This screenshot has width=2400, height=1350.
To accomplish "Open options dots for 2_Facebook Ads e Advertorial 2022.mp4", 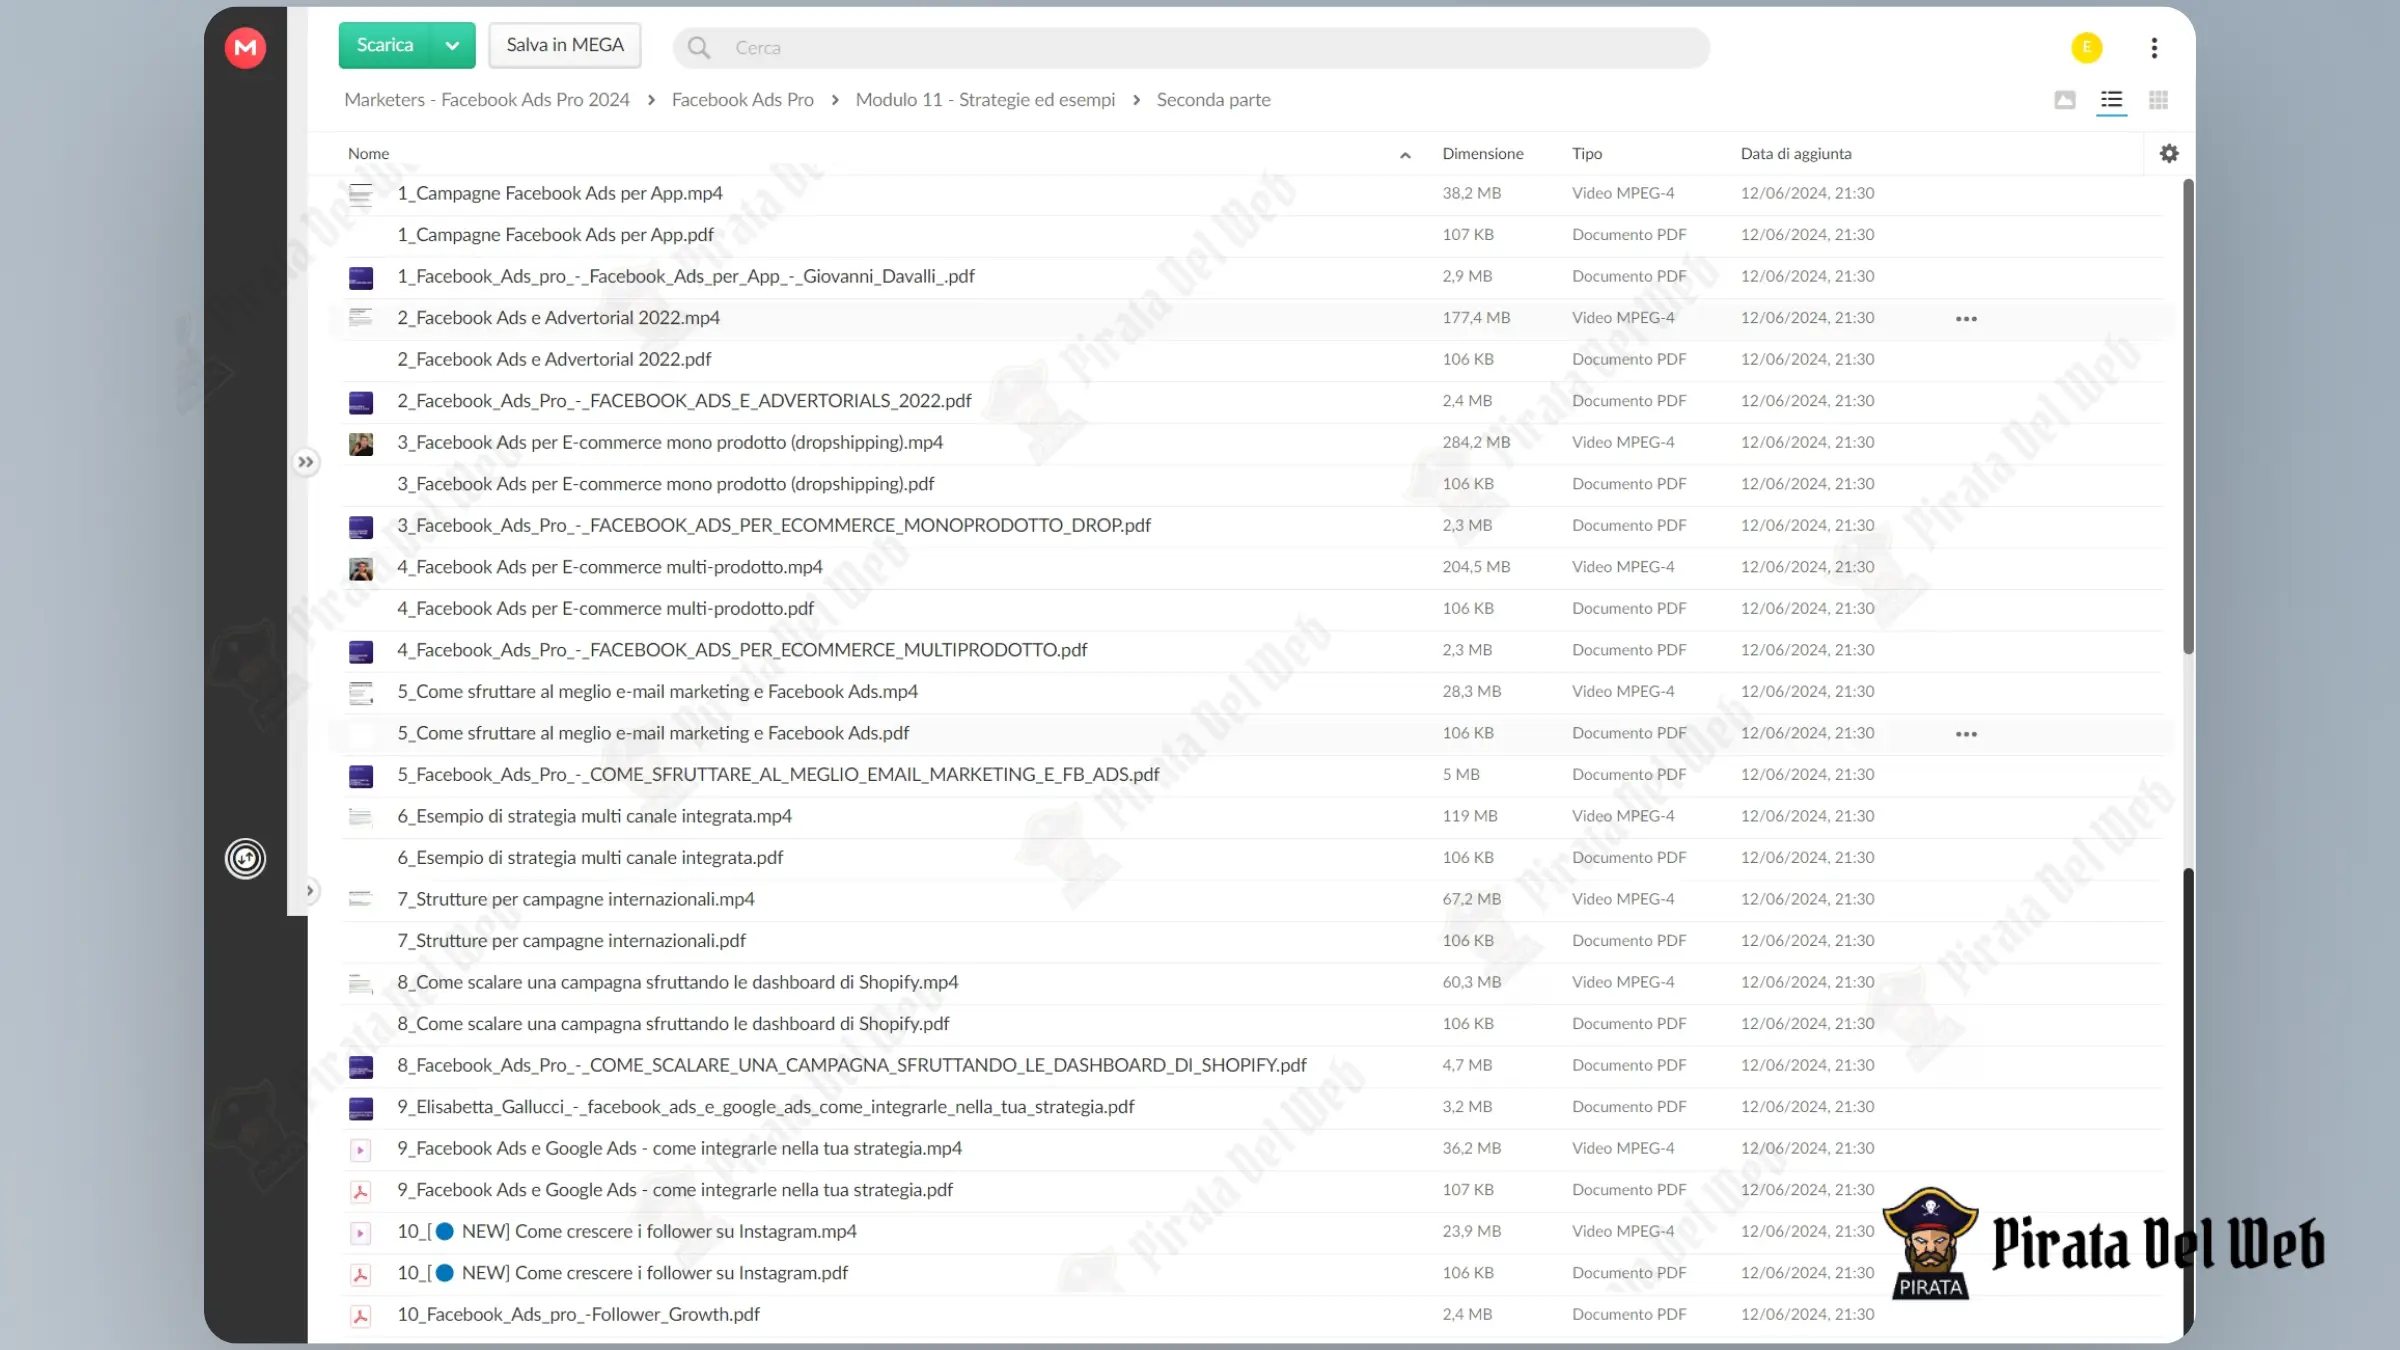I will (x=1966, y=319).
